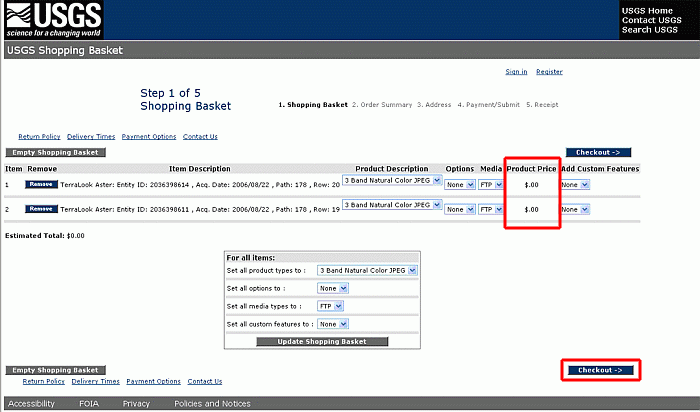The image size is (700, 412).
Task: Remove item 1 from the basket
Action: [41, 184]
